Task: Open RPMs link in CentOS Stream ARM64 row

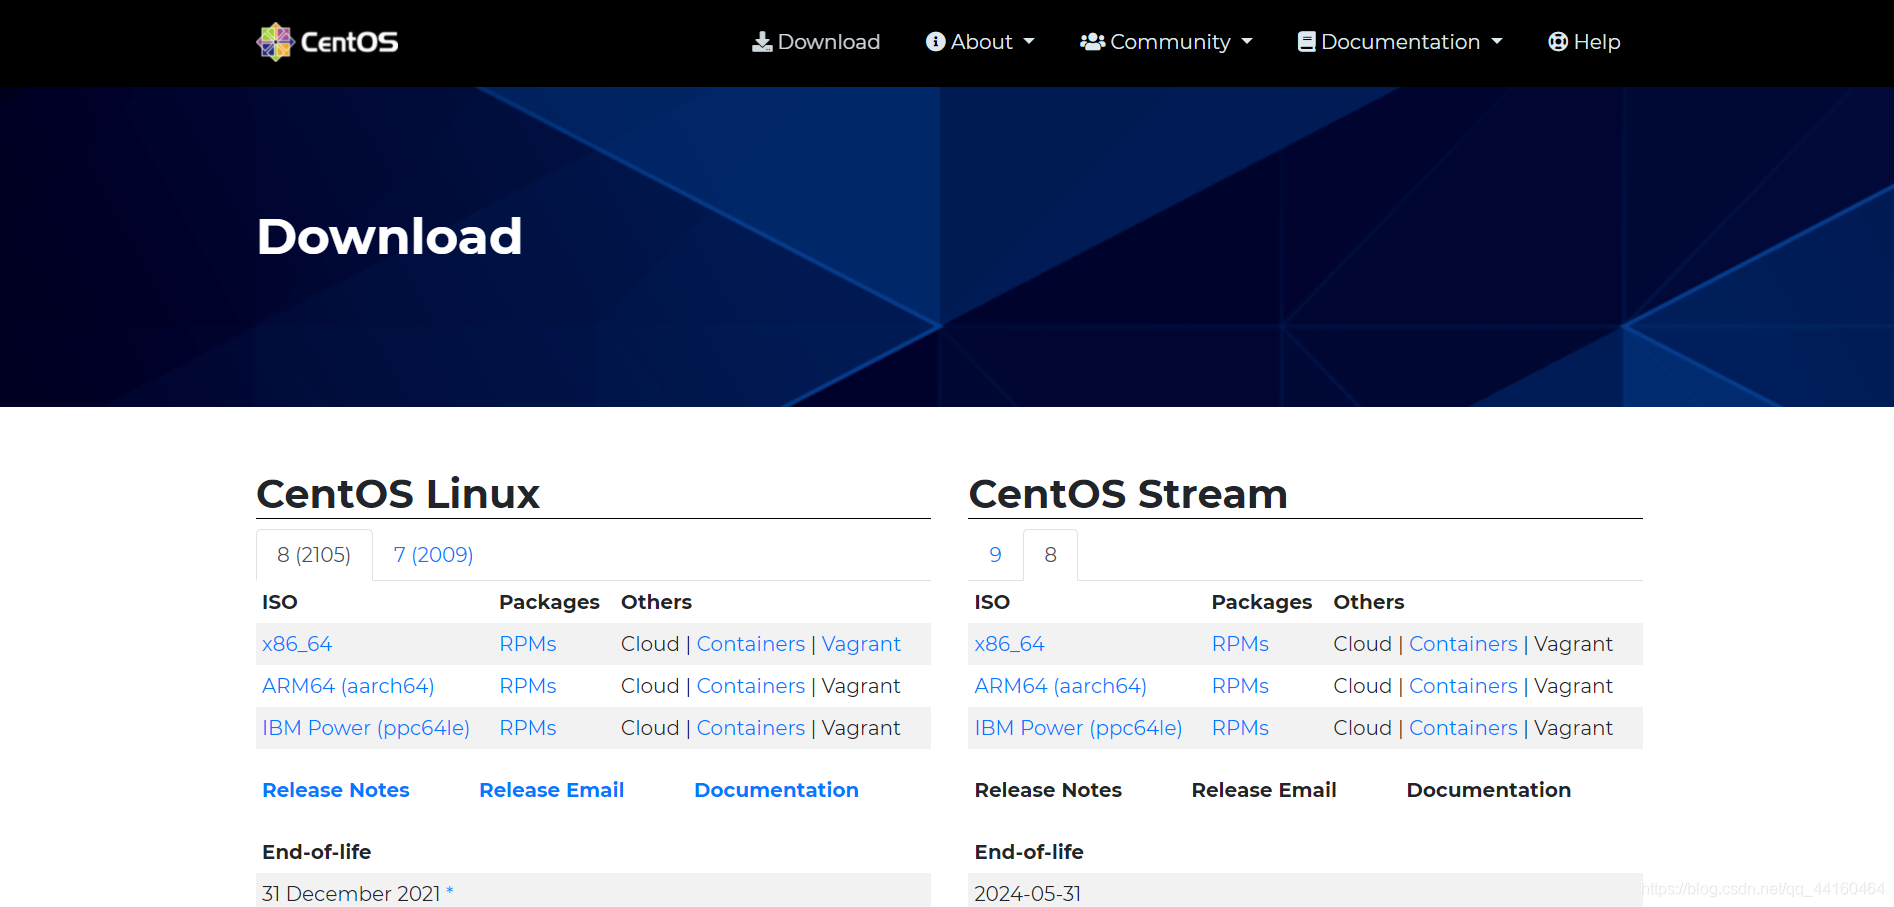Action: tap(1240, 686)
